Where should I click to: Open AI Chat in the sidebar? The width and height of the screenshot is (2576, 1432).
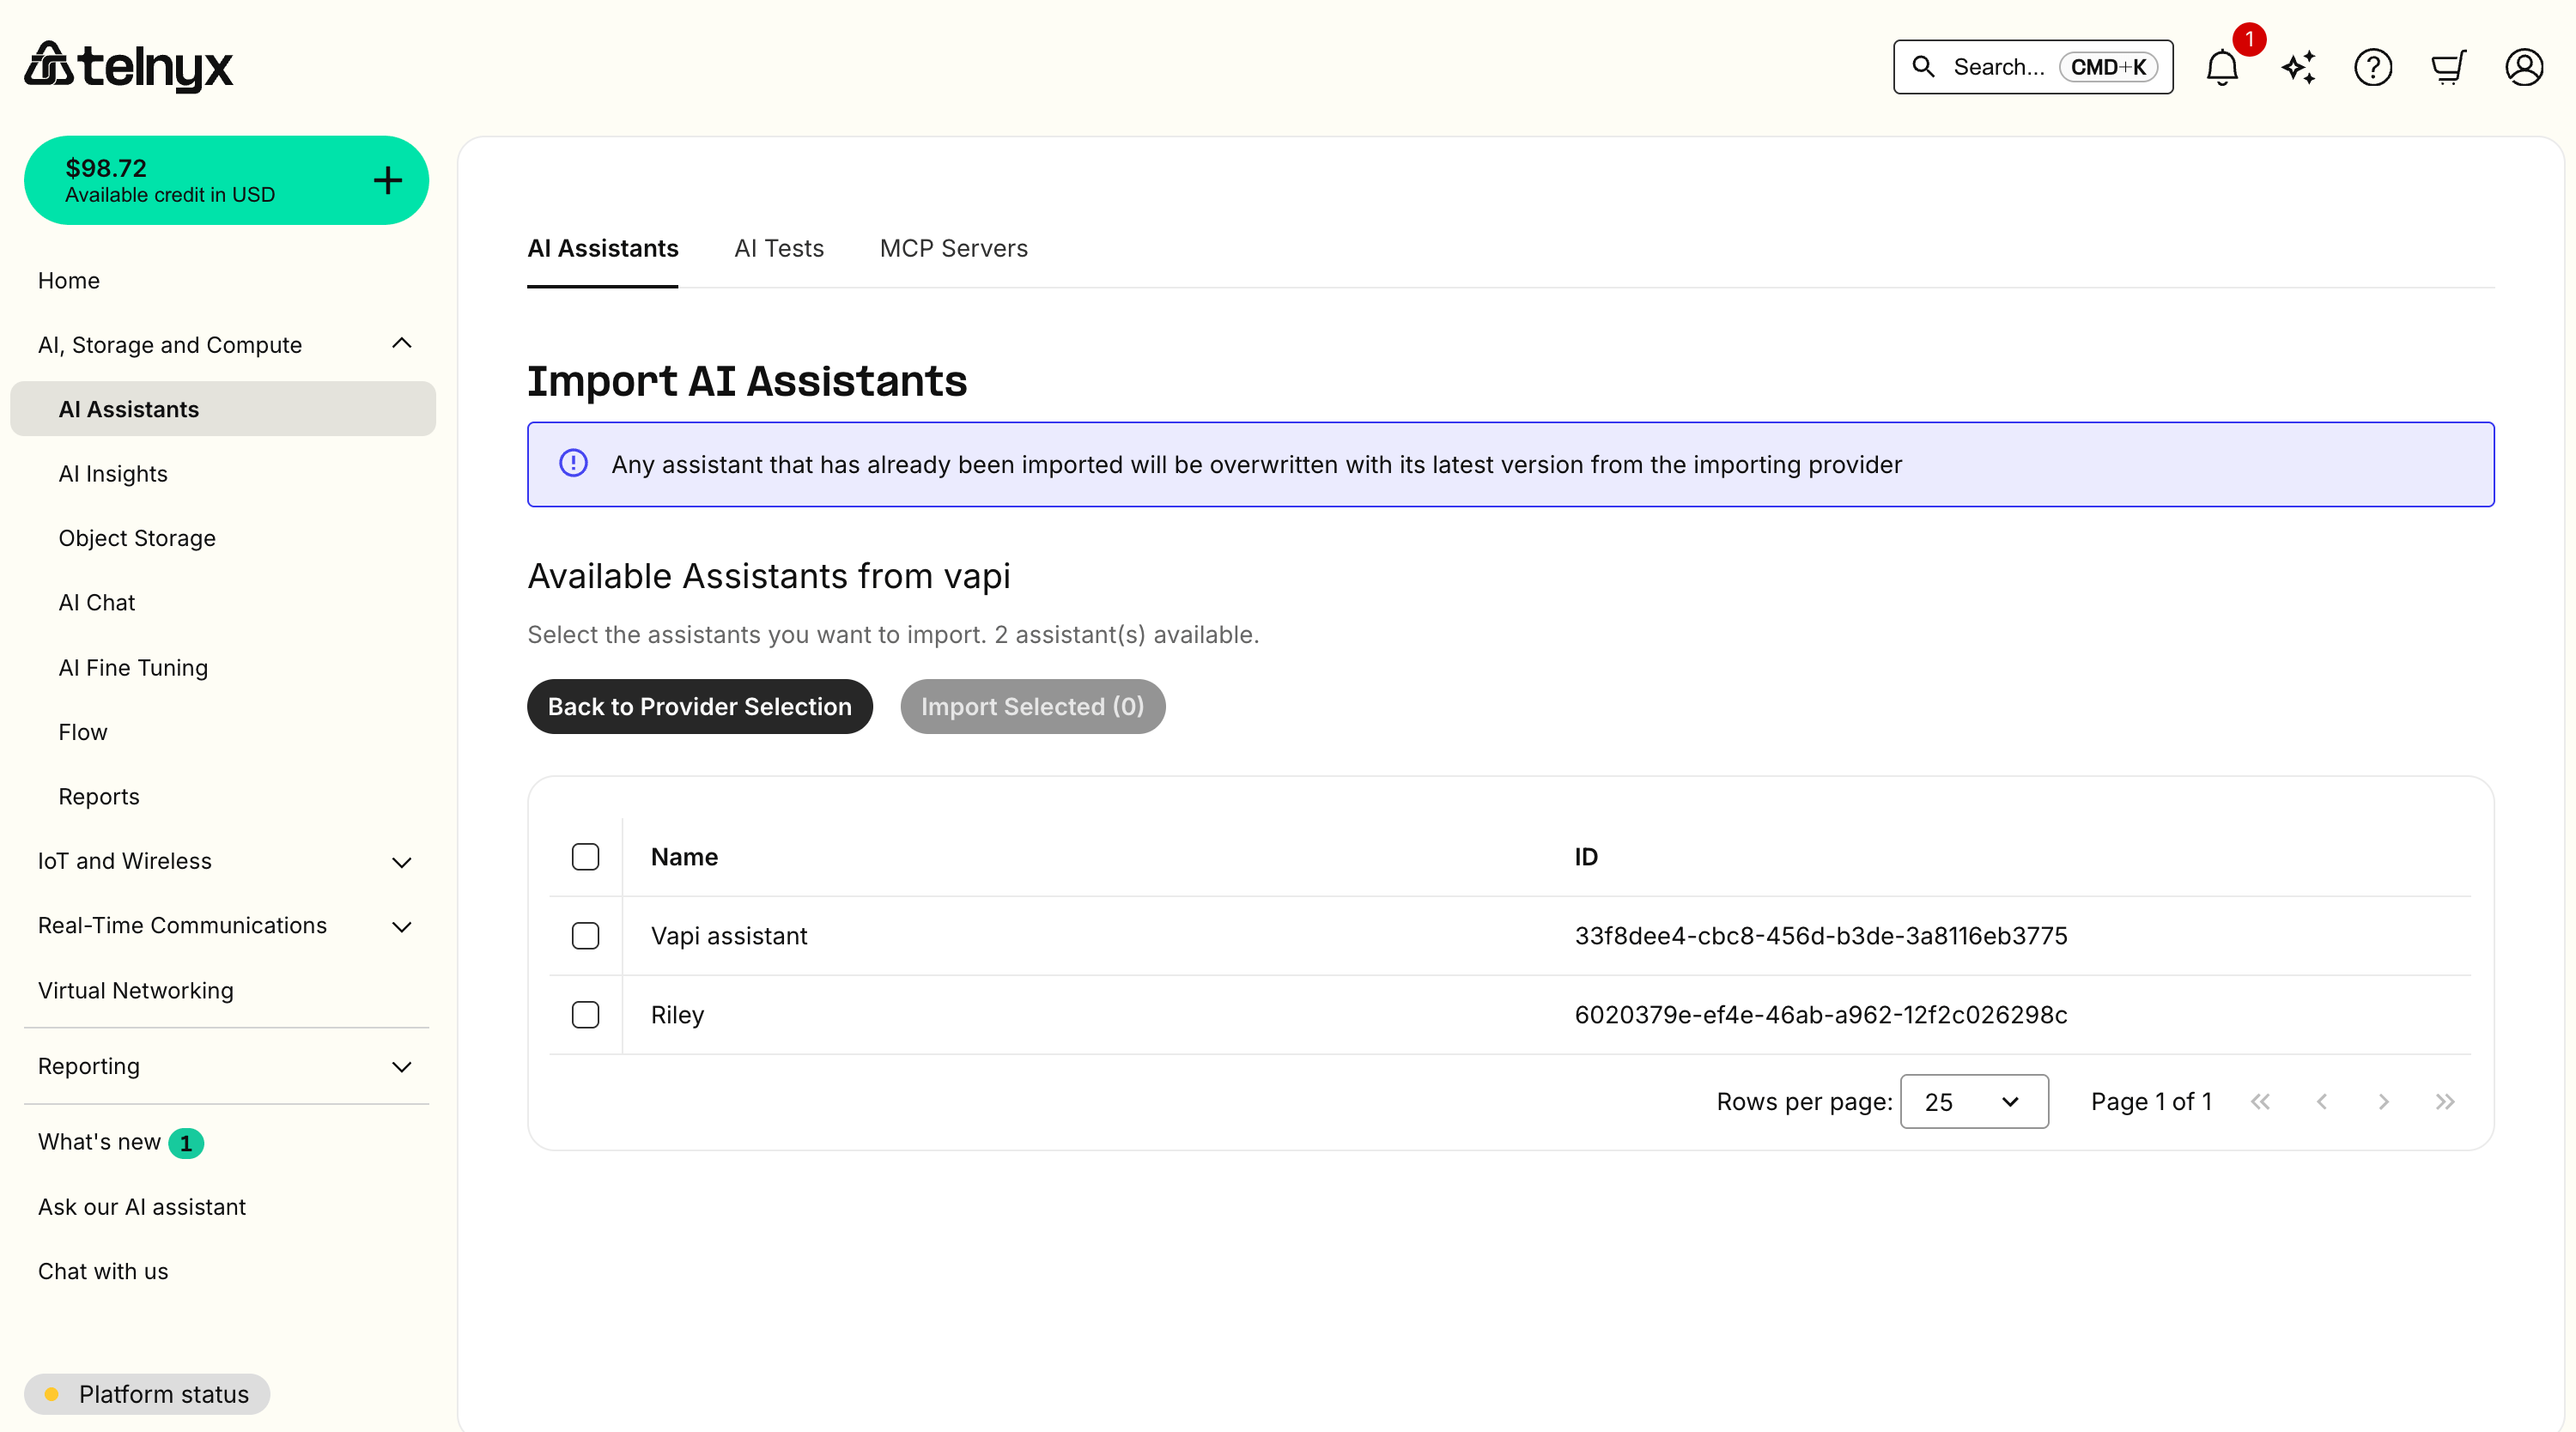(x=97, y=602)
